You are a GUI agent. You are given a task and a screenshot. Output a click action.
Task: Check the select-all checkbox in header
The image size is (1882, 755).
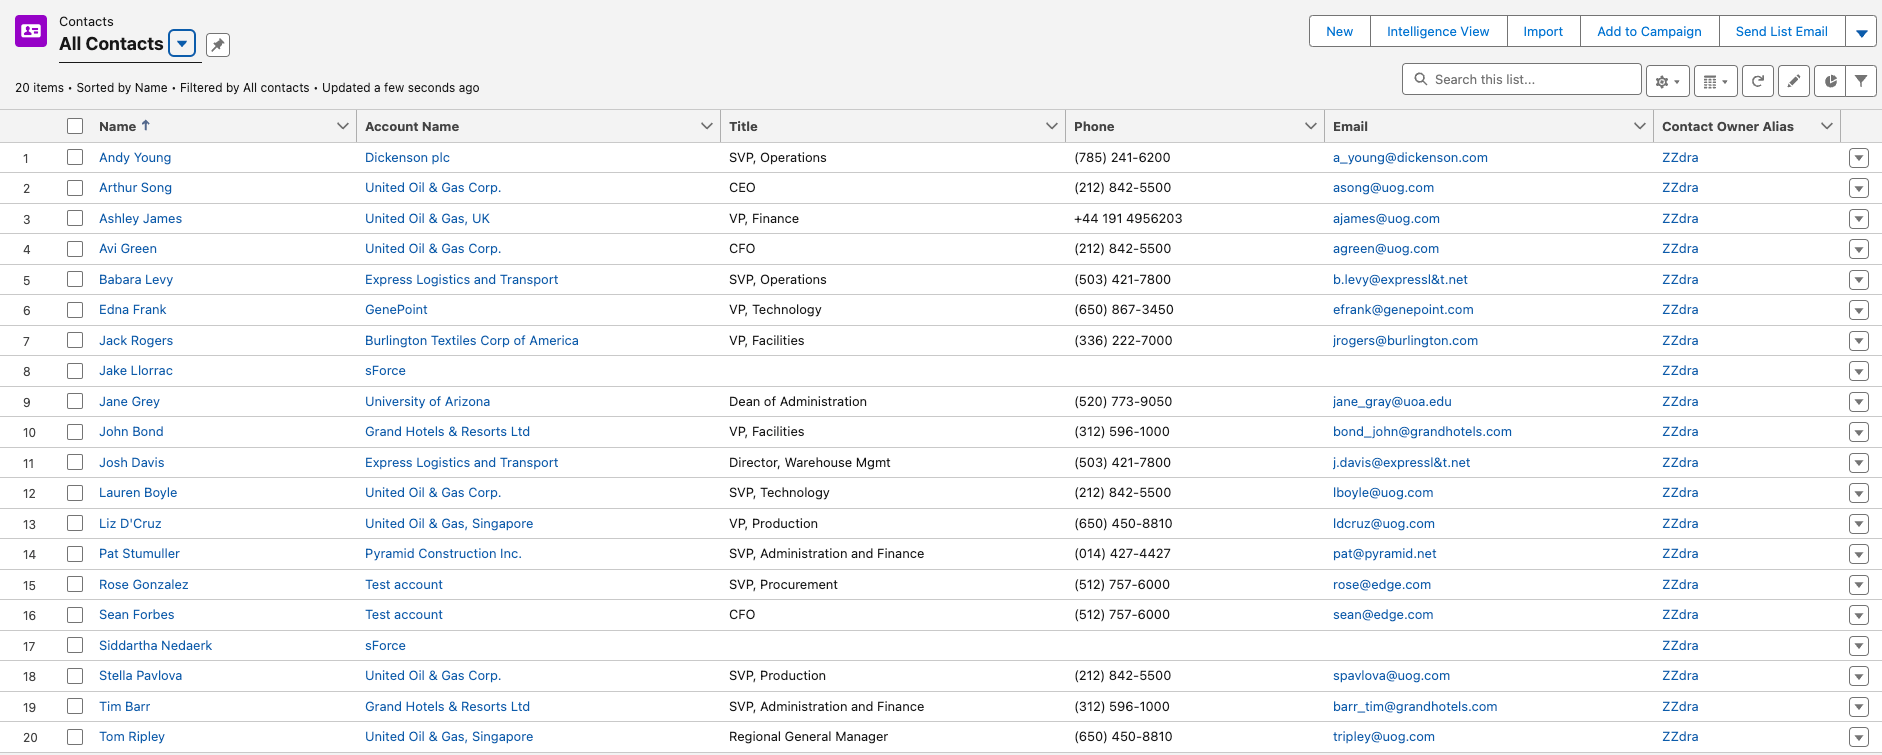[75, 126]
